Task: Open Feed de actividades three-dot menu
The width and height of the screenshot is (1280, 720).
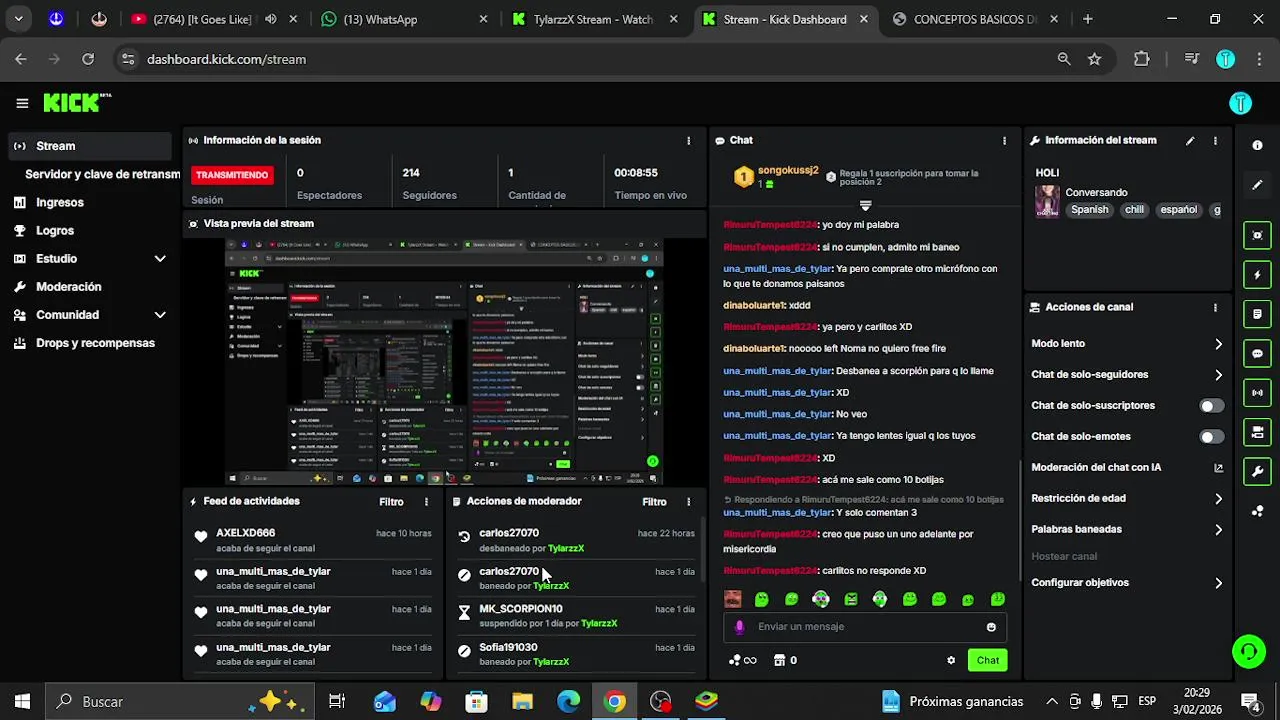Action: click(426, 502)
